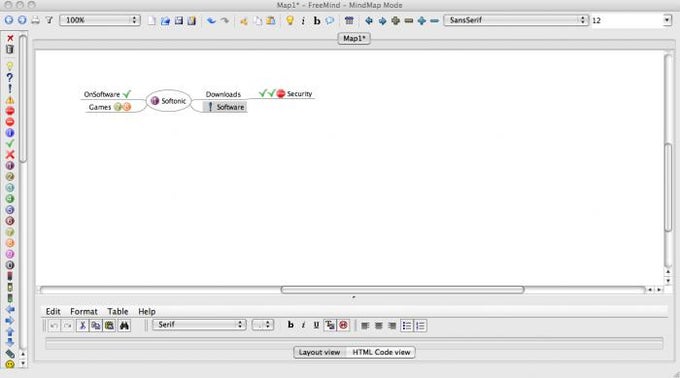Click the light bulb idea icon in the top toolbar
The width and height of the screenshot is (680, 378).
pyautogui.click(x=290, y=20)
